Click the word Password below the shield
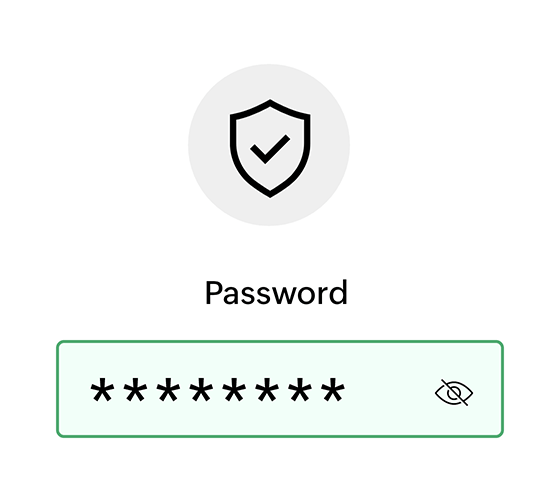Screen dimensions: 560x500 [276, 293]
